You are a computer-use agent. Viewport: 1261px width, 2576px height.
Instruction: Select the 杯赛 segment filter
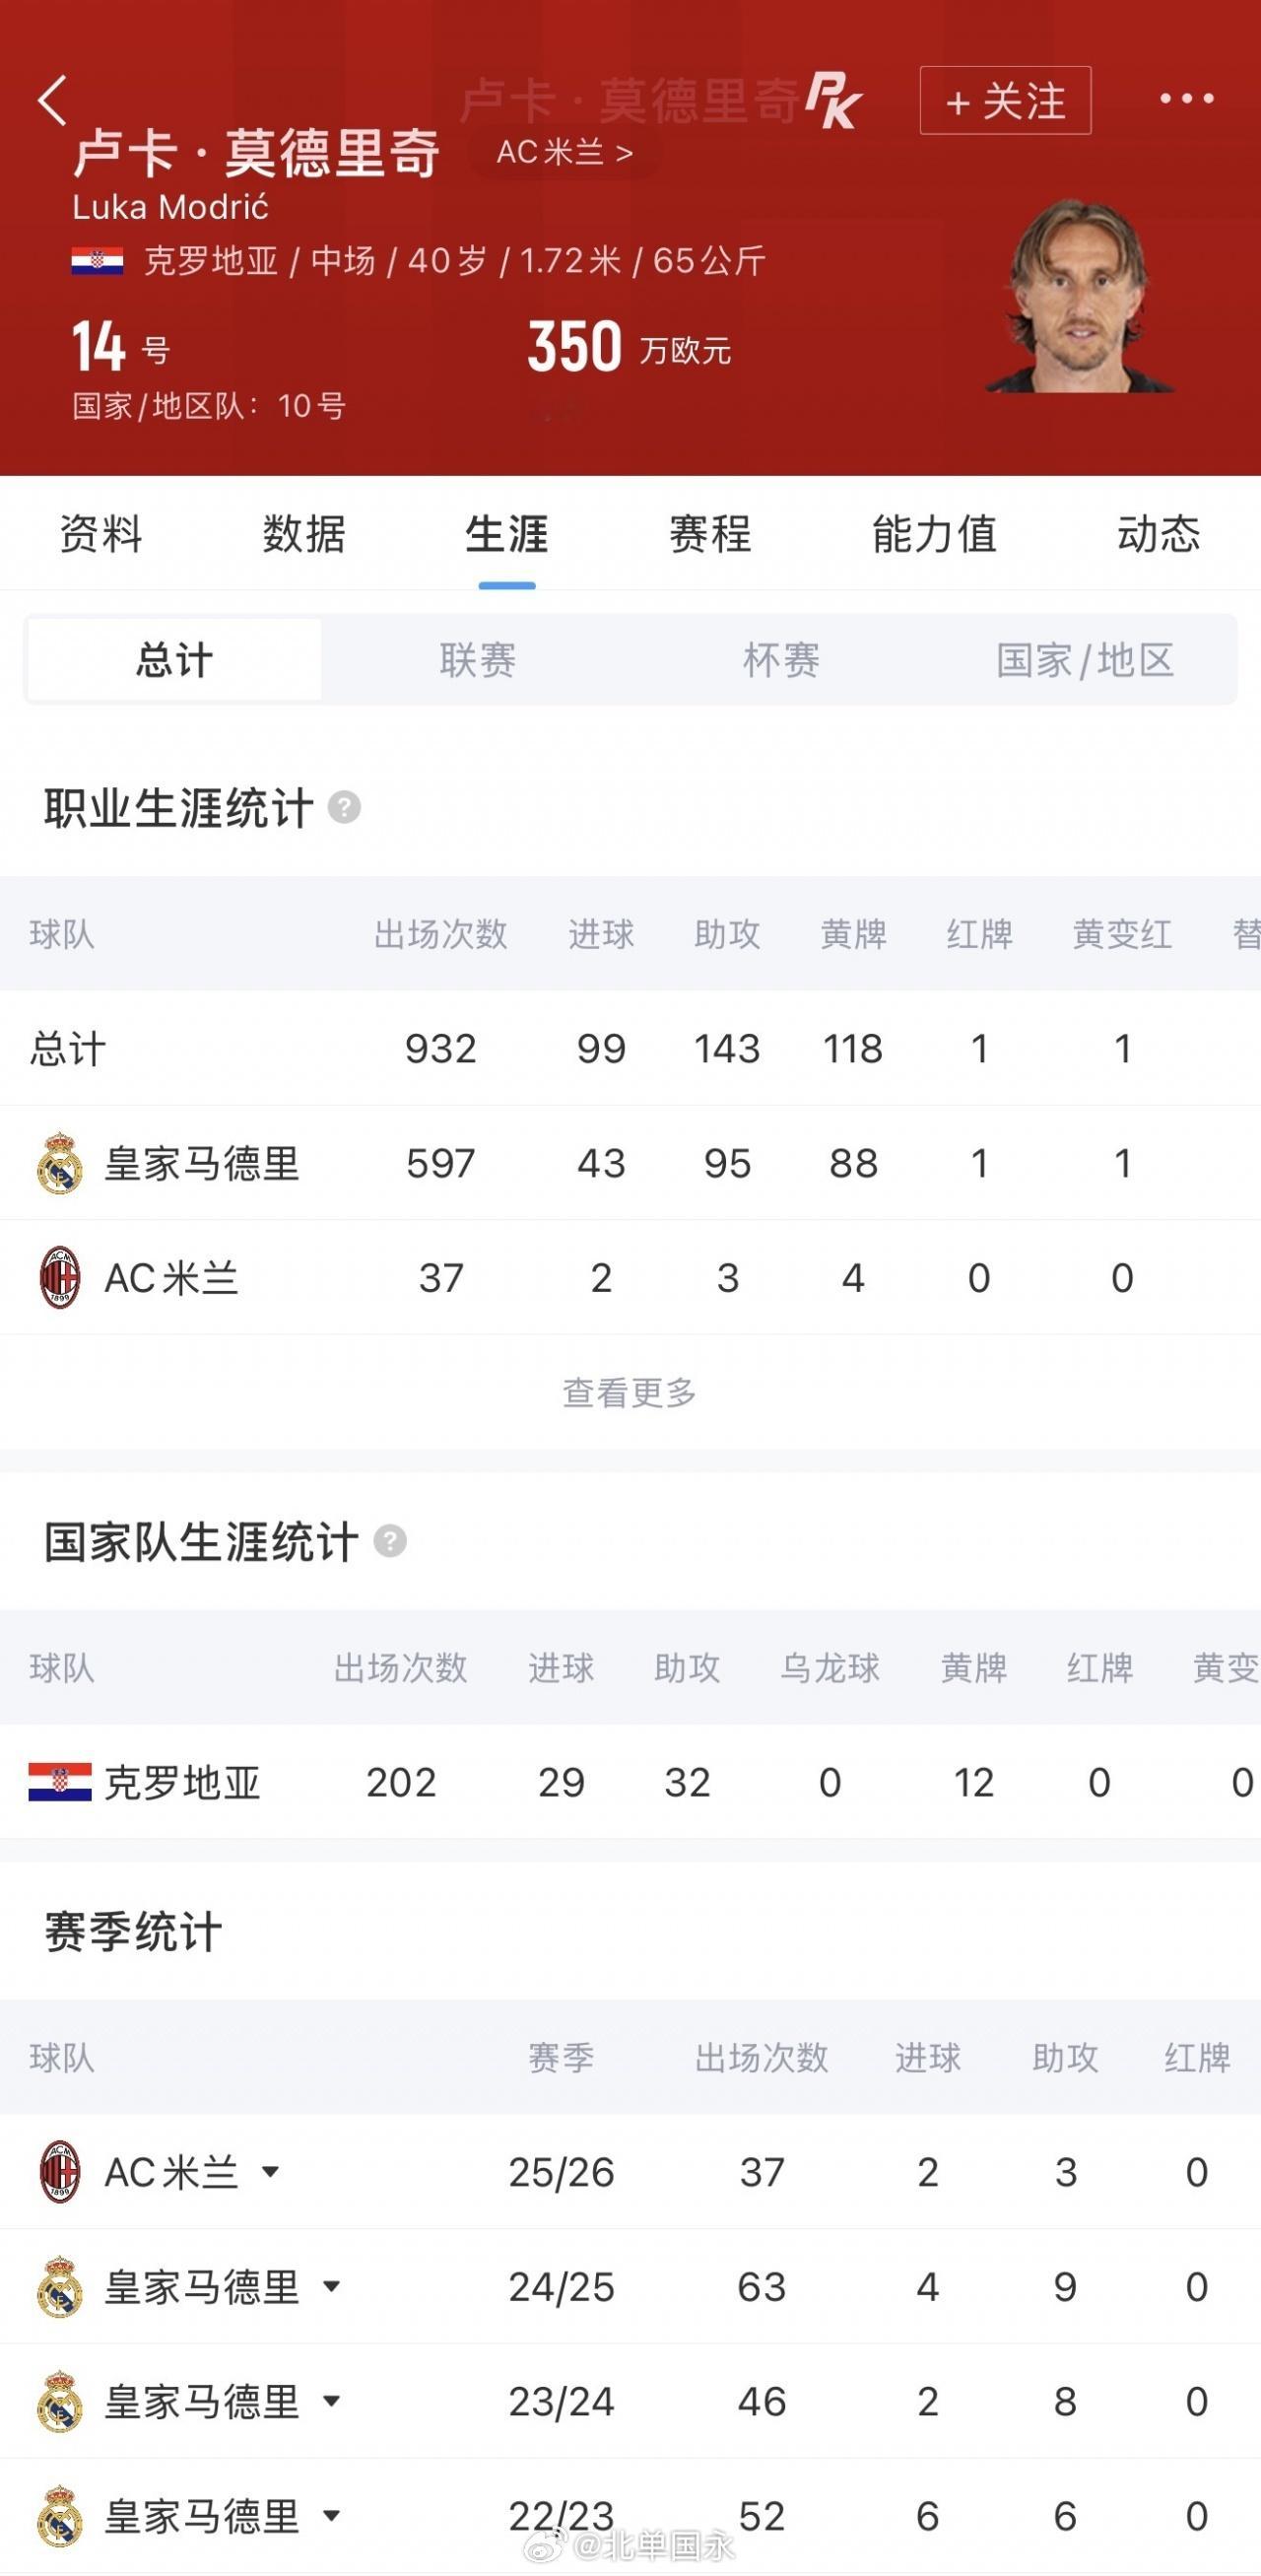[781, 660]
